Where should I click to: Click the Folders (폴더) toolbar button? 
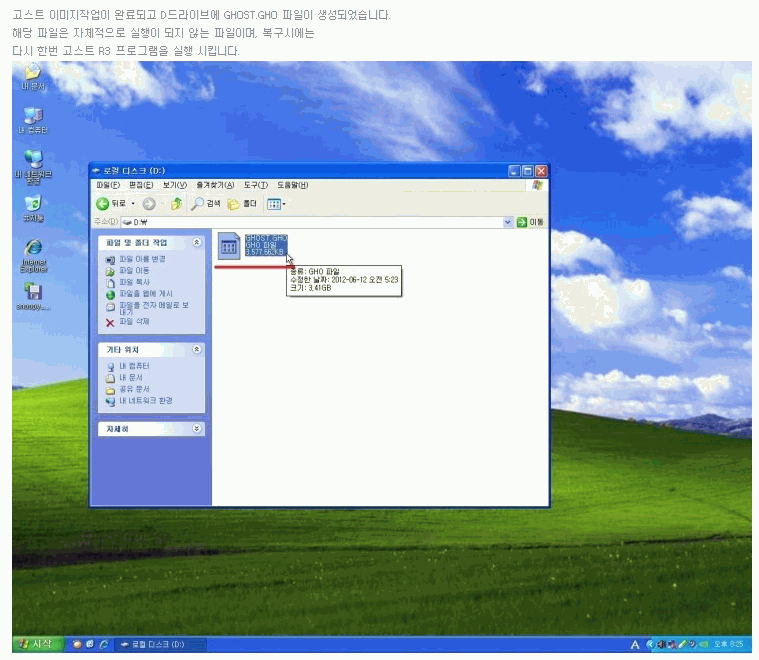click(242, 204)
